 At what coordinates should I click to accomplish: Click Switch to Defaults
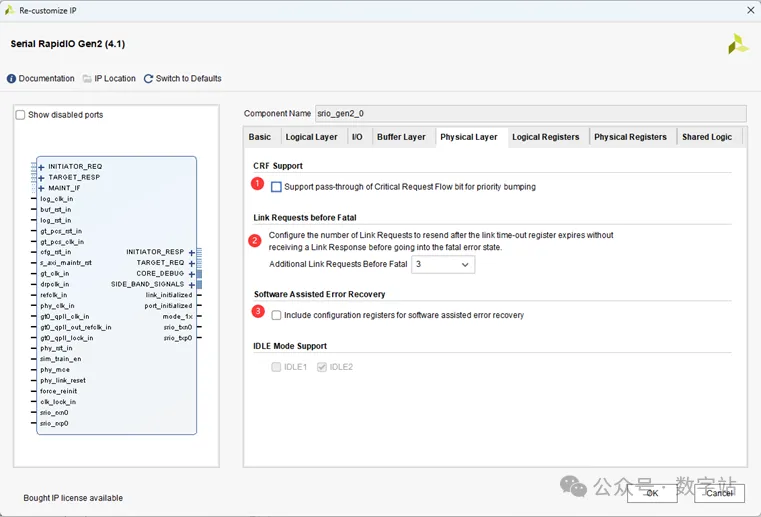[x=189, y=79]
